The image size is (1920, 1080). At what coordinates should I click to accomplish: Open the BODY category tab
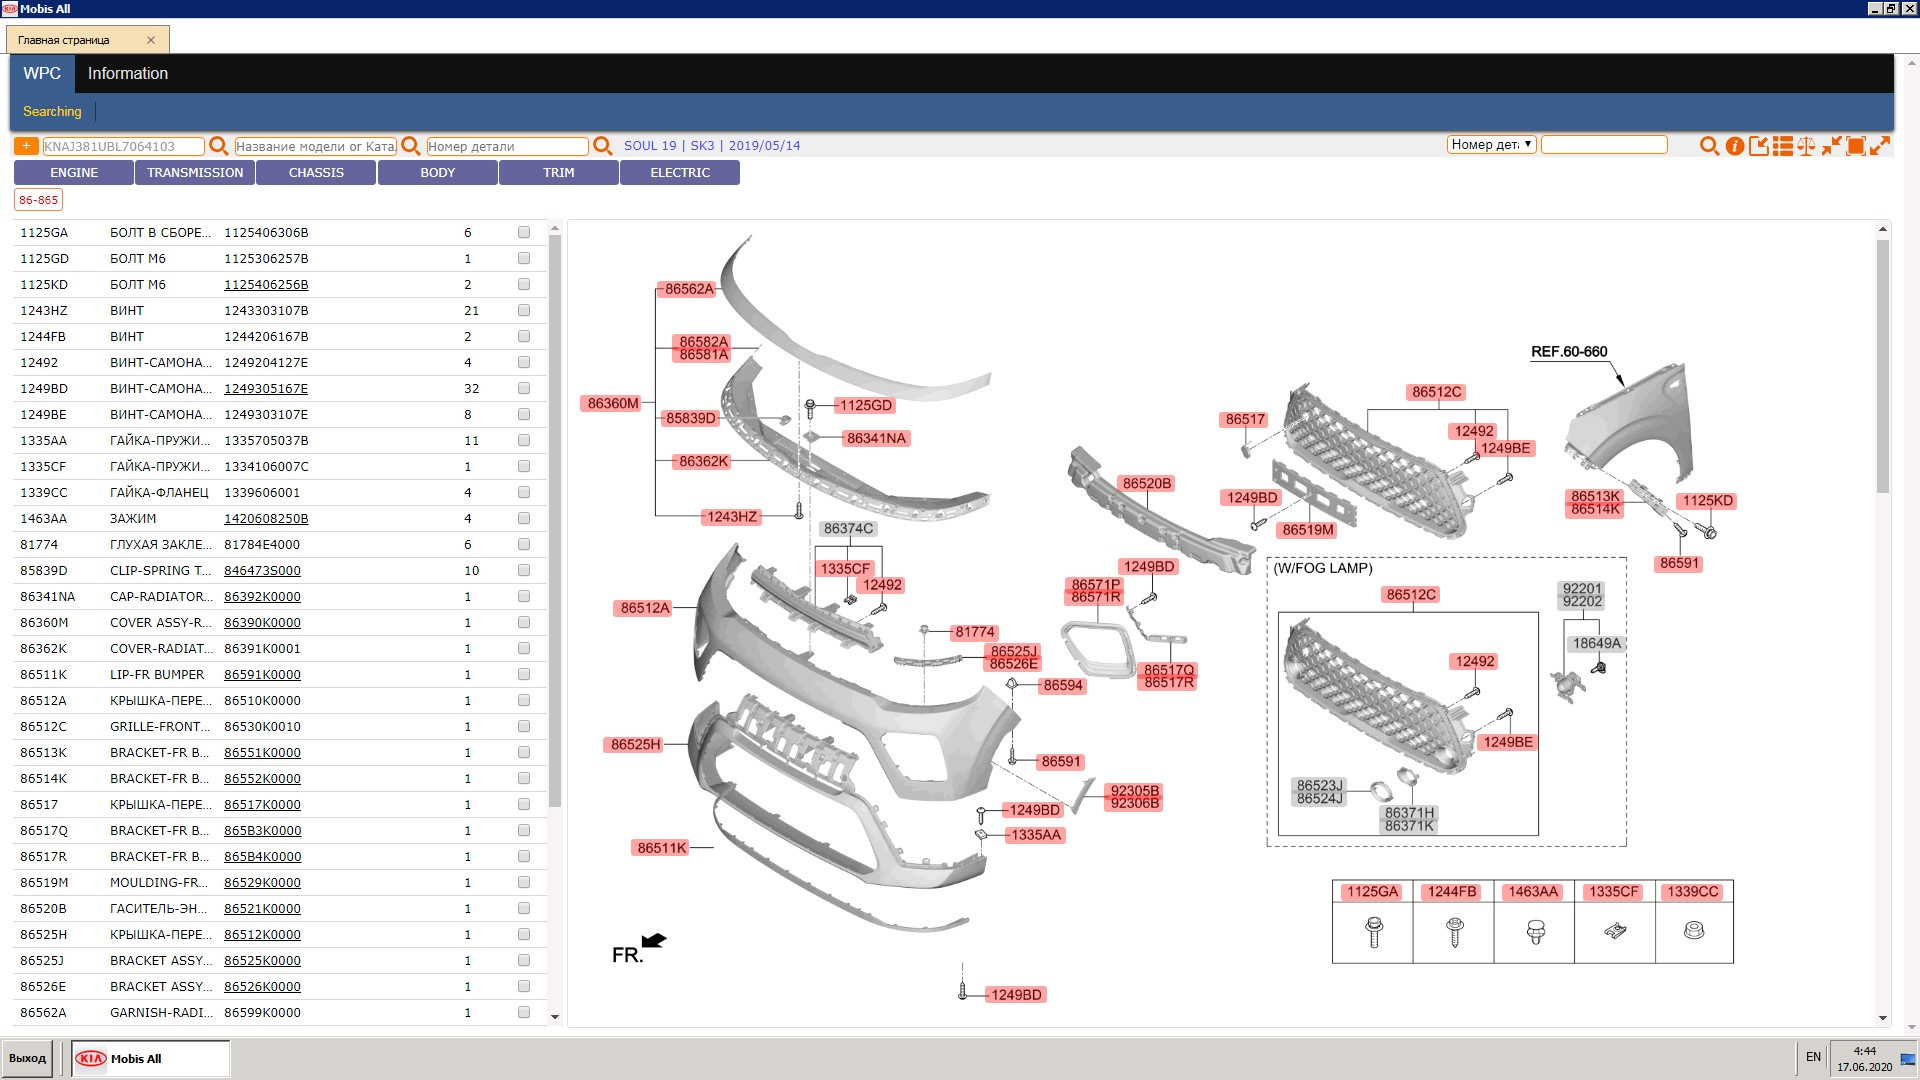437,173
